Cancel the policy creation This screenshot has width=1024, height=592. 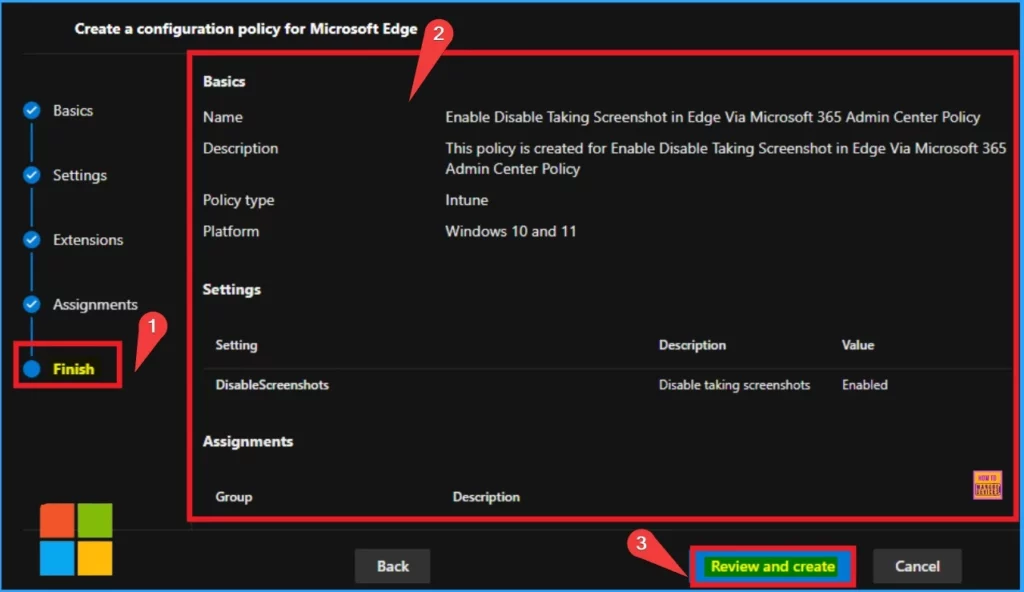tap(917, 566)
